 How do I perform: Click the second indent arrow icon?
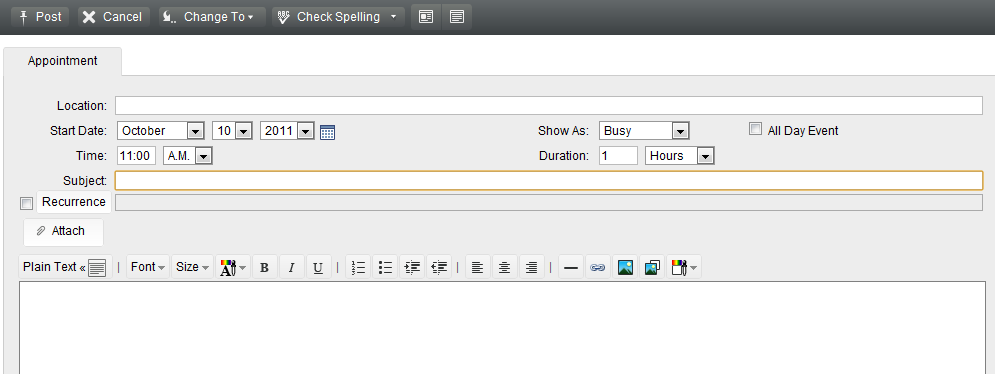[439, 268]
